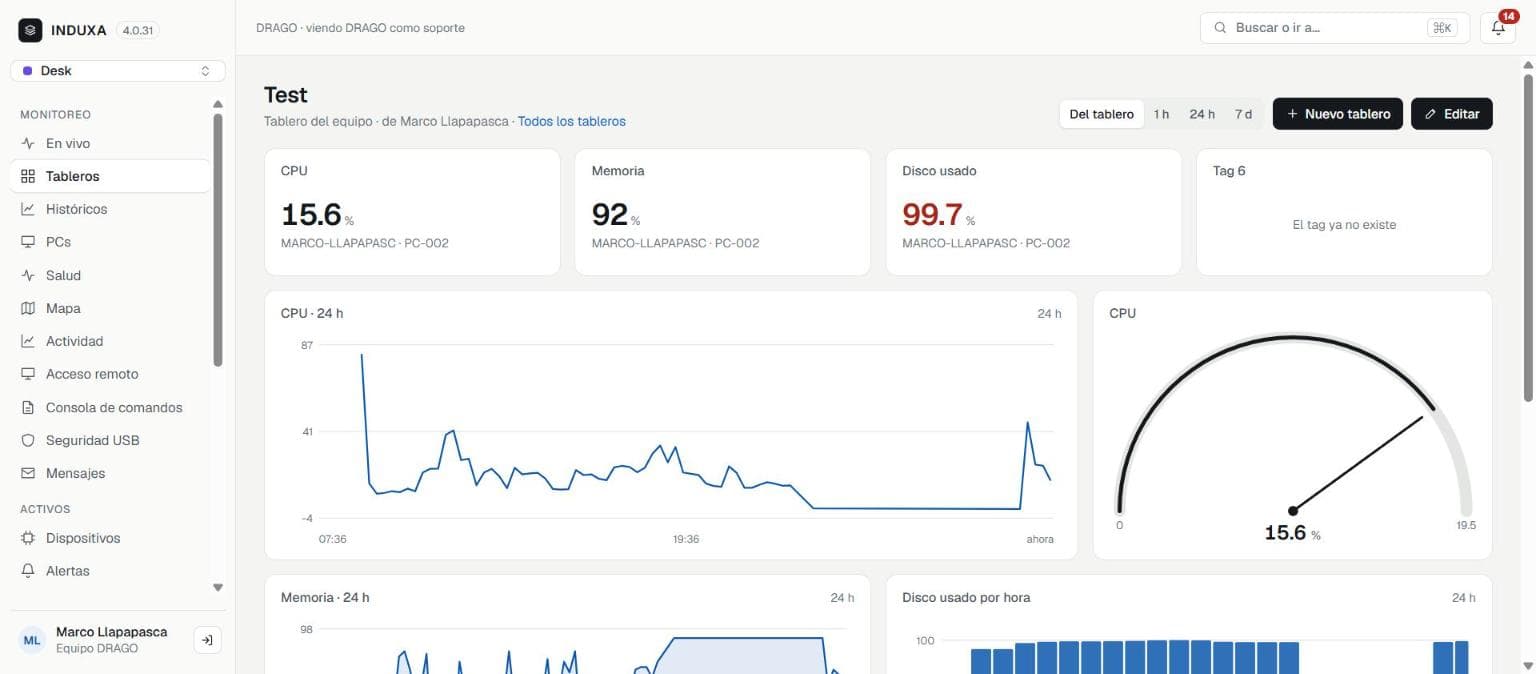Click the Alertas bell icon
The image size is (1536, 674).
click(x=28, y=571)
